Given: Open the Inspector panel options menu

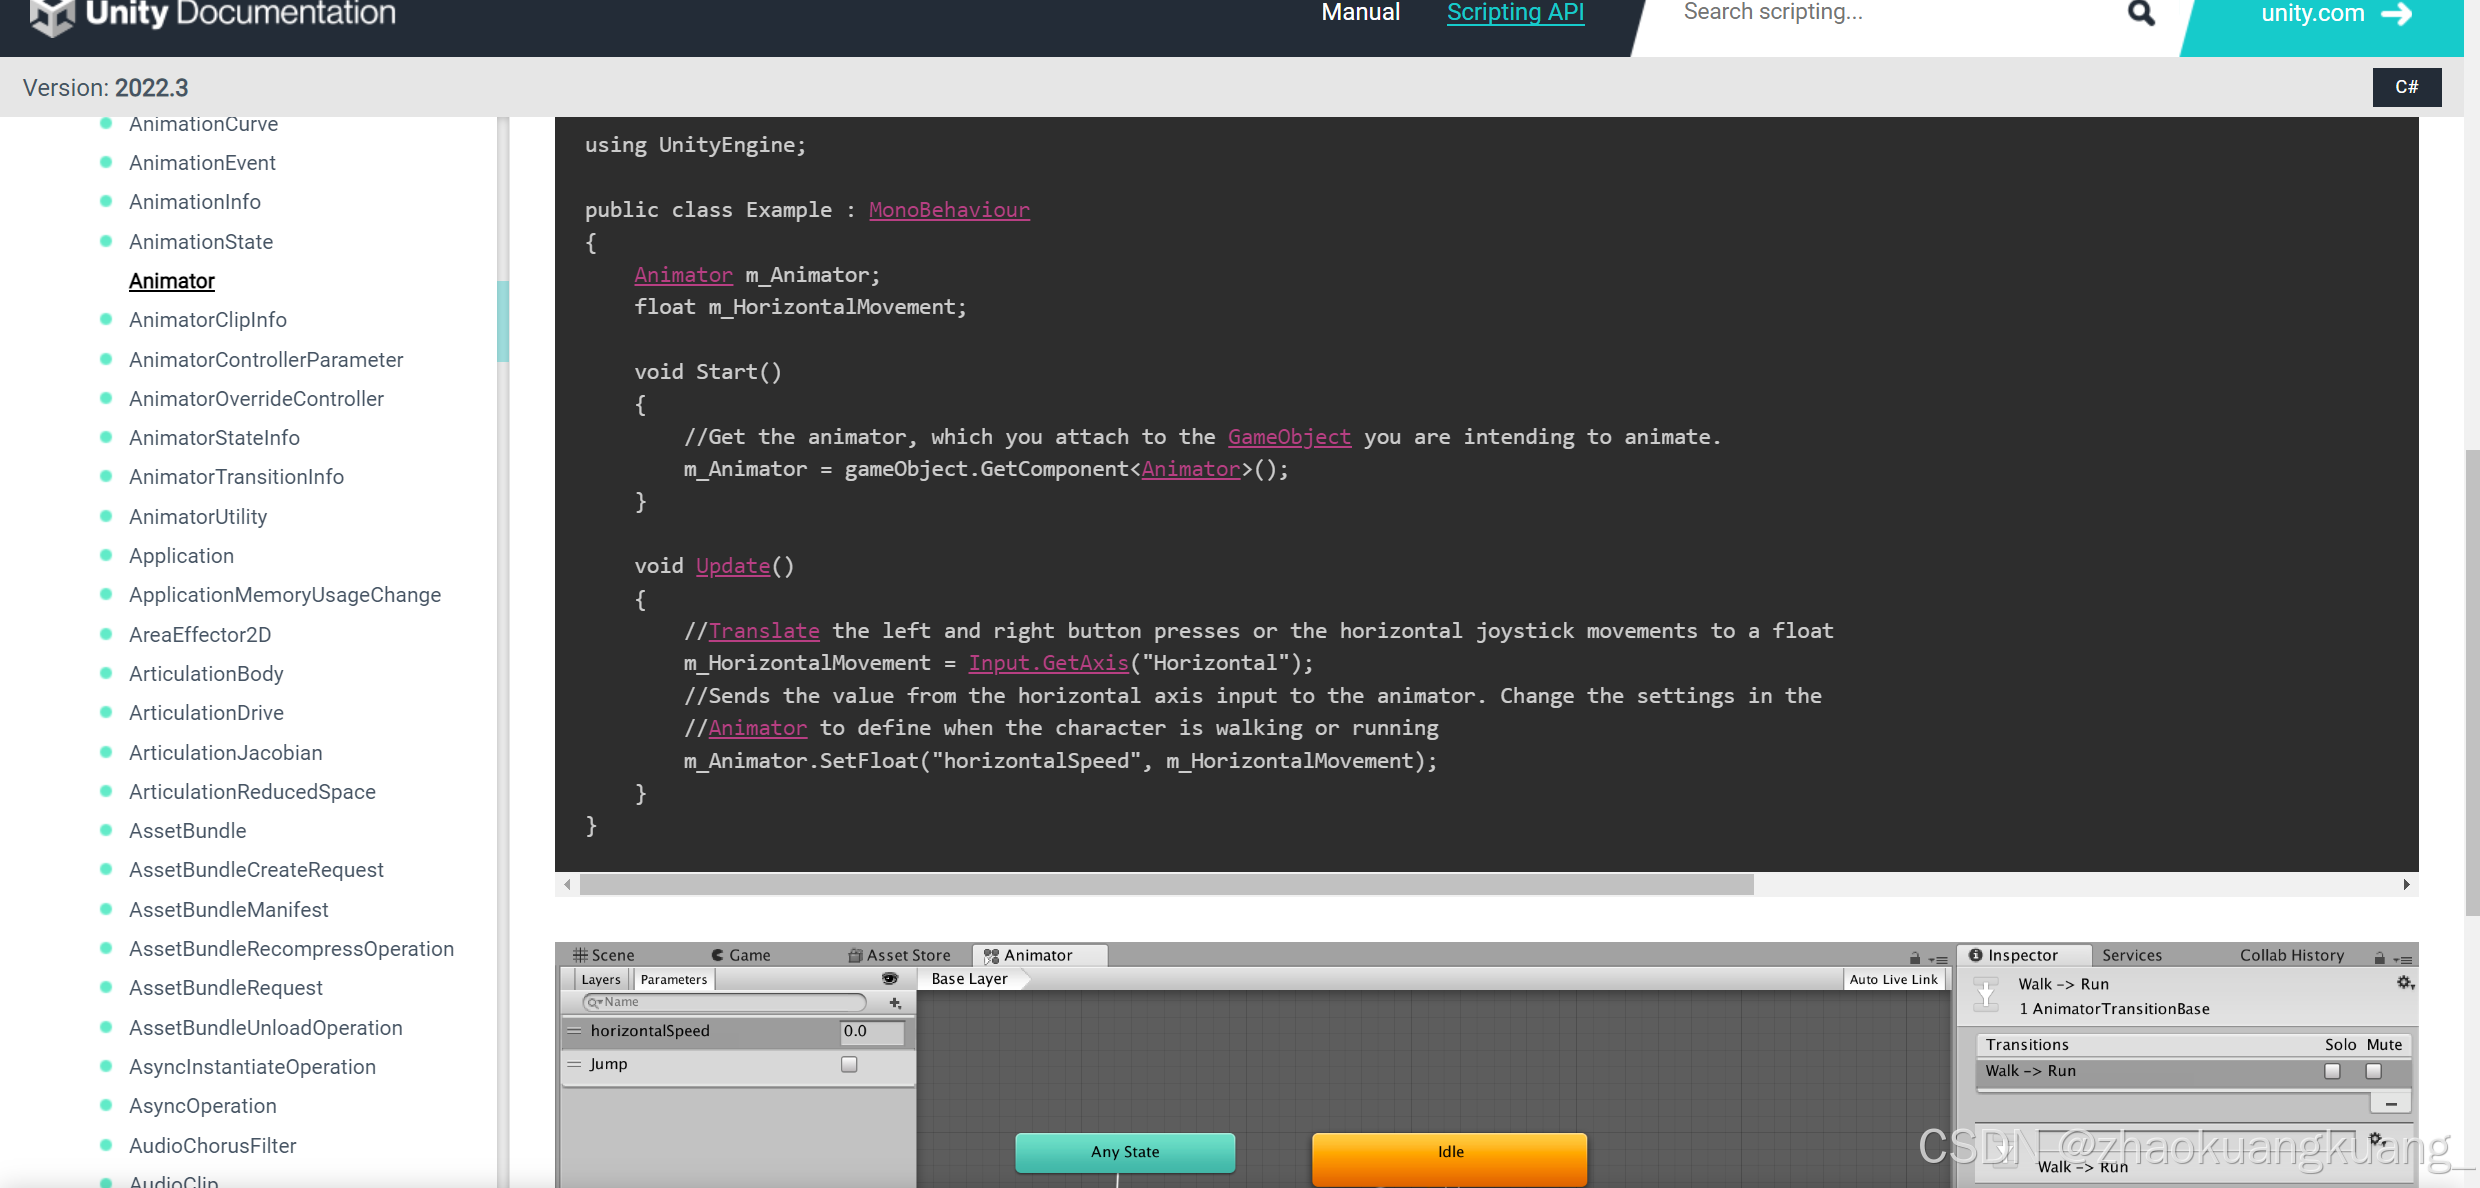Looking at the screenshot, I should (2403, 958).
